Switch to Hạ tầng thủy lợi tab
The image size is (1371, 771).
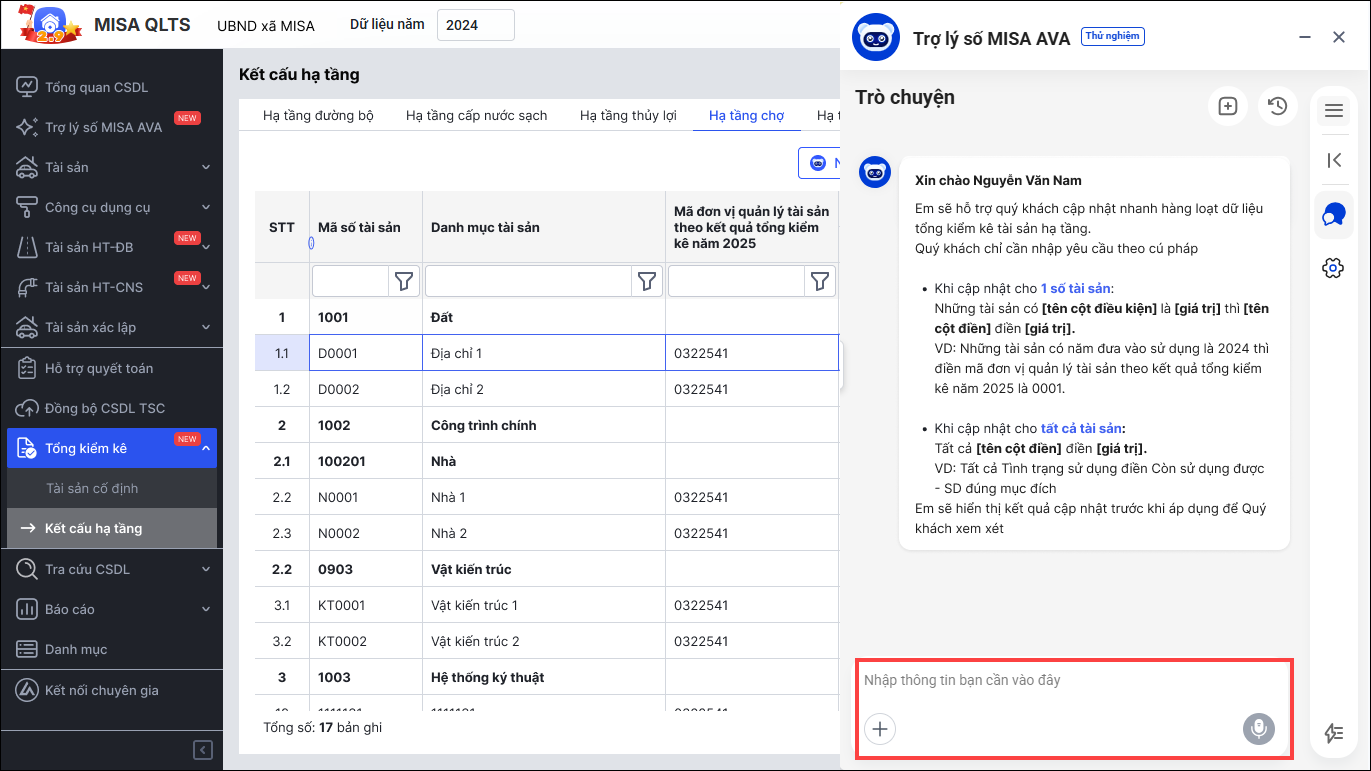coord(628,115)
